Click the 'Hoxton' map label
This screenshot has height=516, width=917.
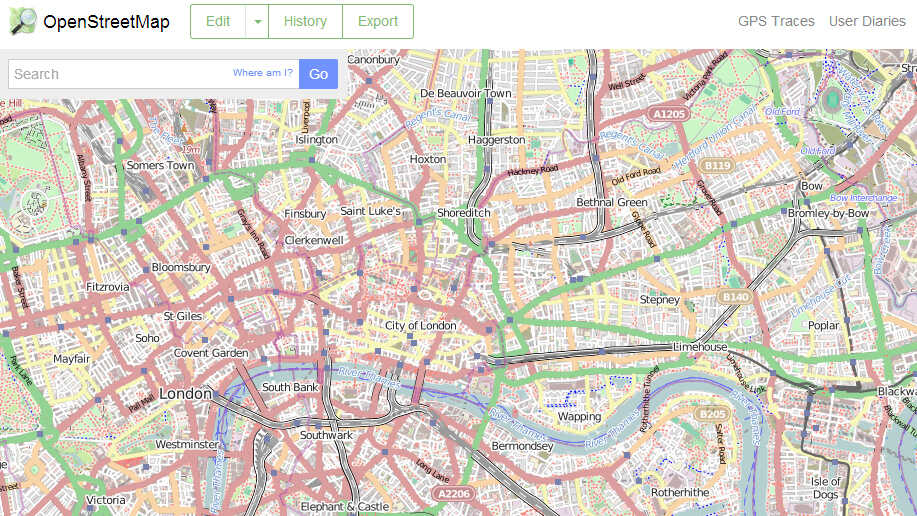[x=428, y=159]
